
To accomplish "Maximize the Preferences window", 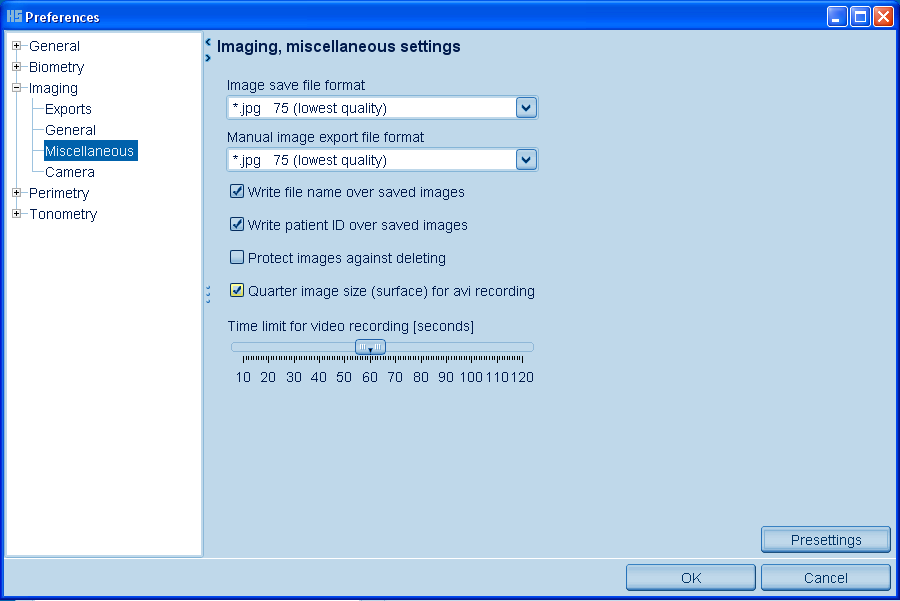I will click(x=860, y=17).
